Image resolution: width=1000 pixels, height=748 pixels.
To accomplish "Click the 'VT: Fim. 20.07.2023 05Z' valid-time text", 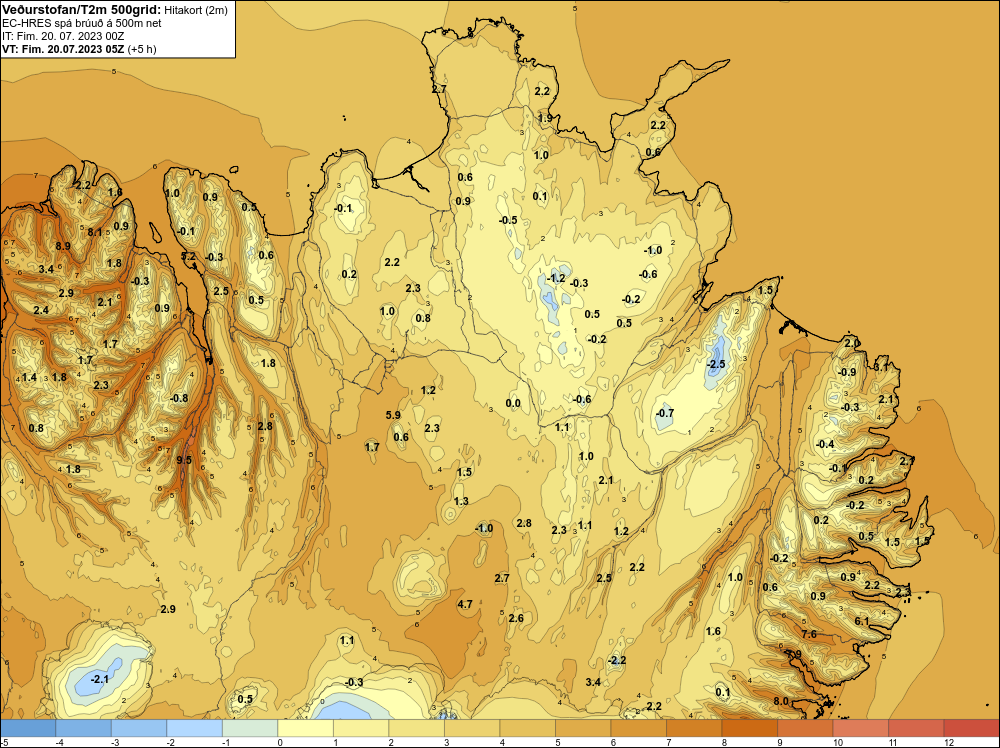I will (63, 48).
